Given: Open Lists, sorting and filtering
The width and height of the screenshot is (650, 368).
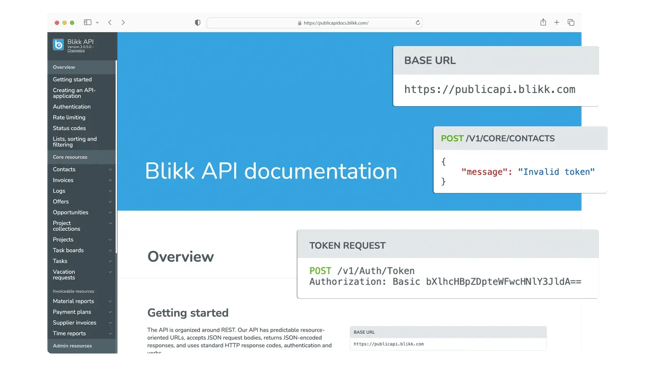Looking at the screenshot, I should pos(75,142).
